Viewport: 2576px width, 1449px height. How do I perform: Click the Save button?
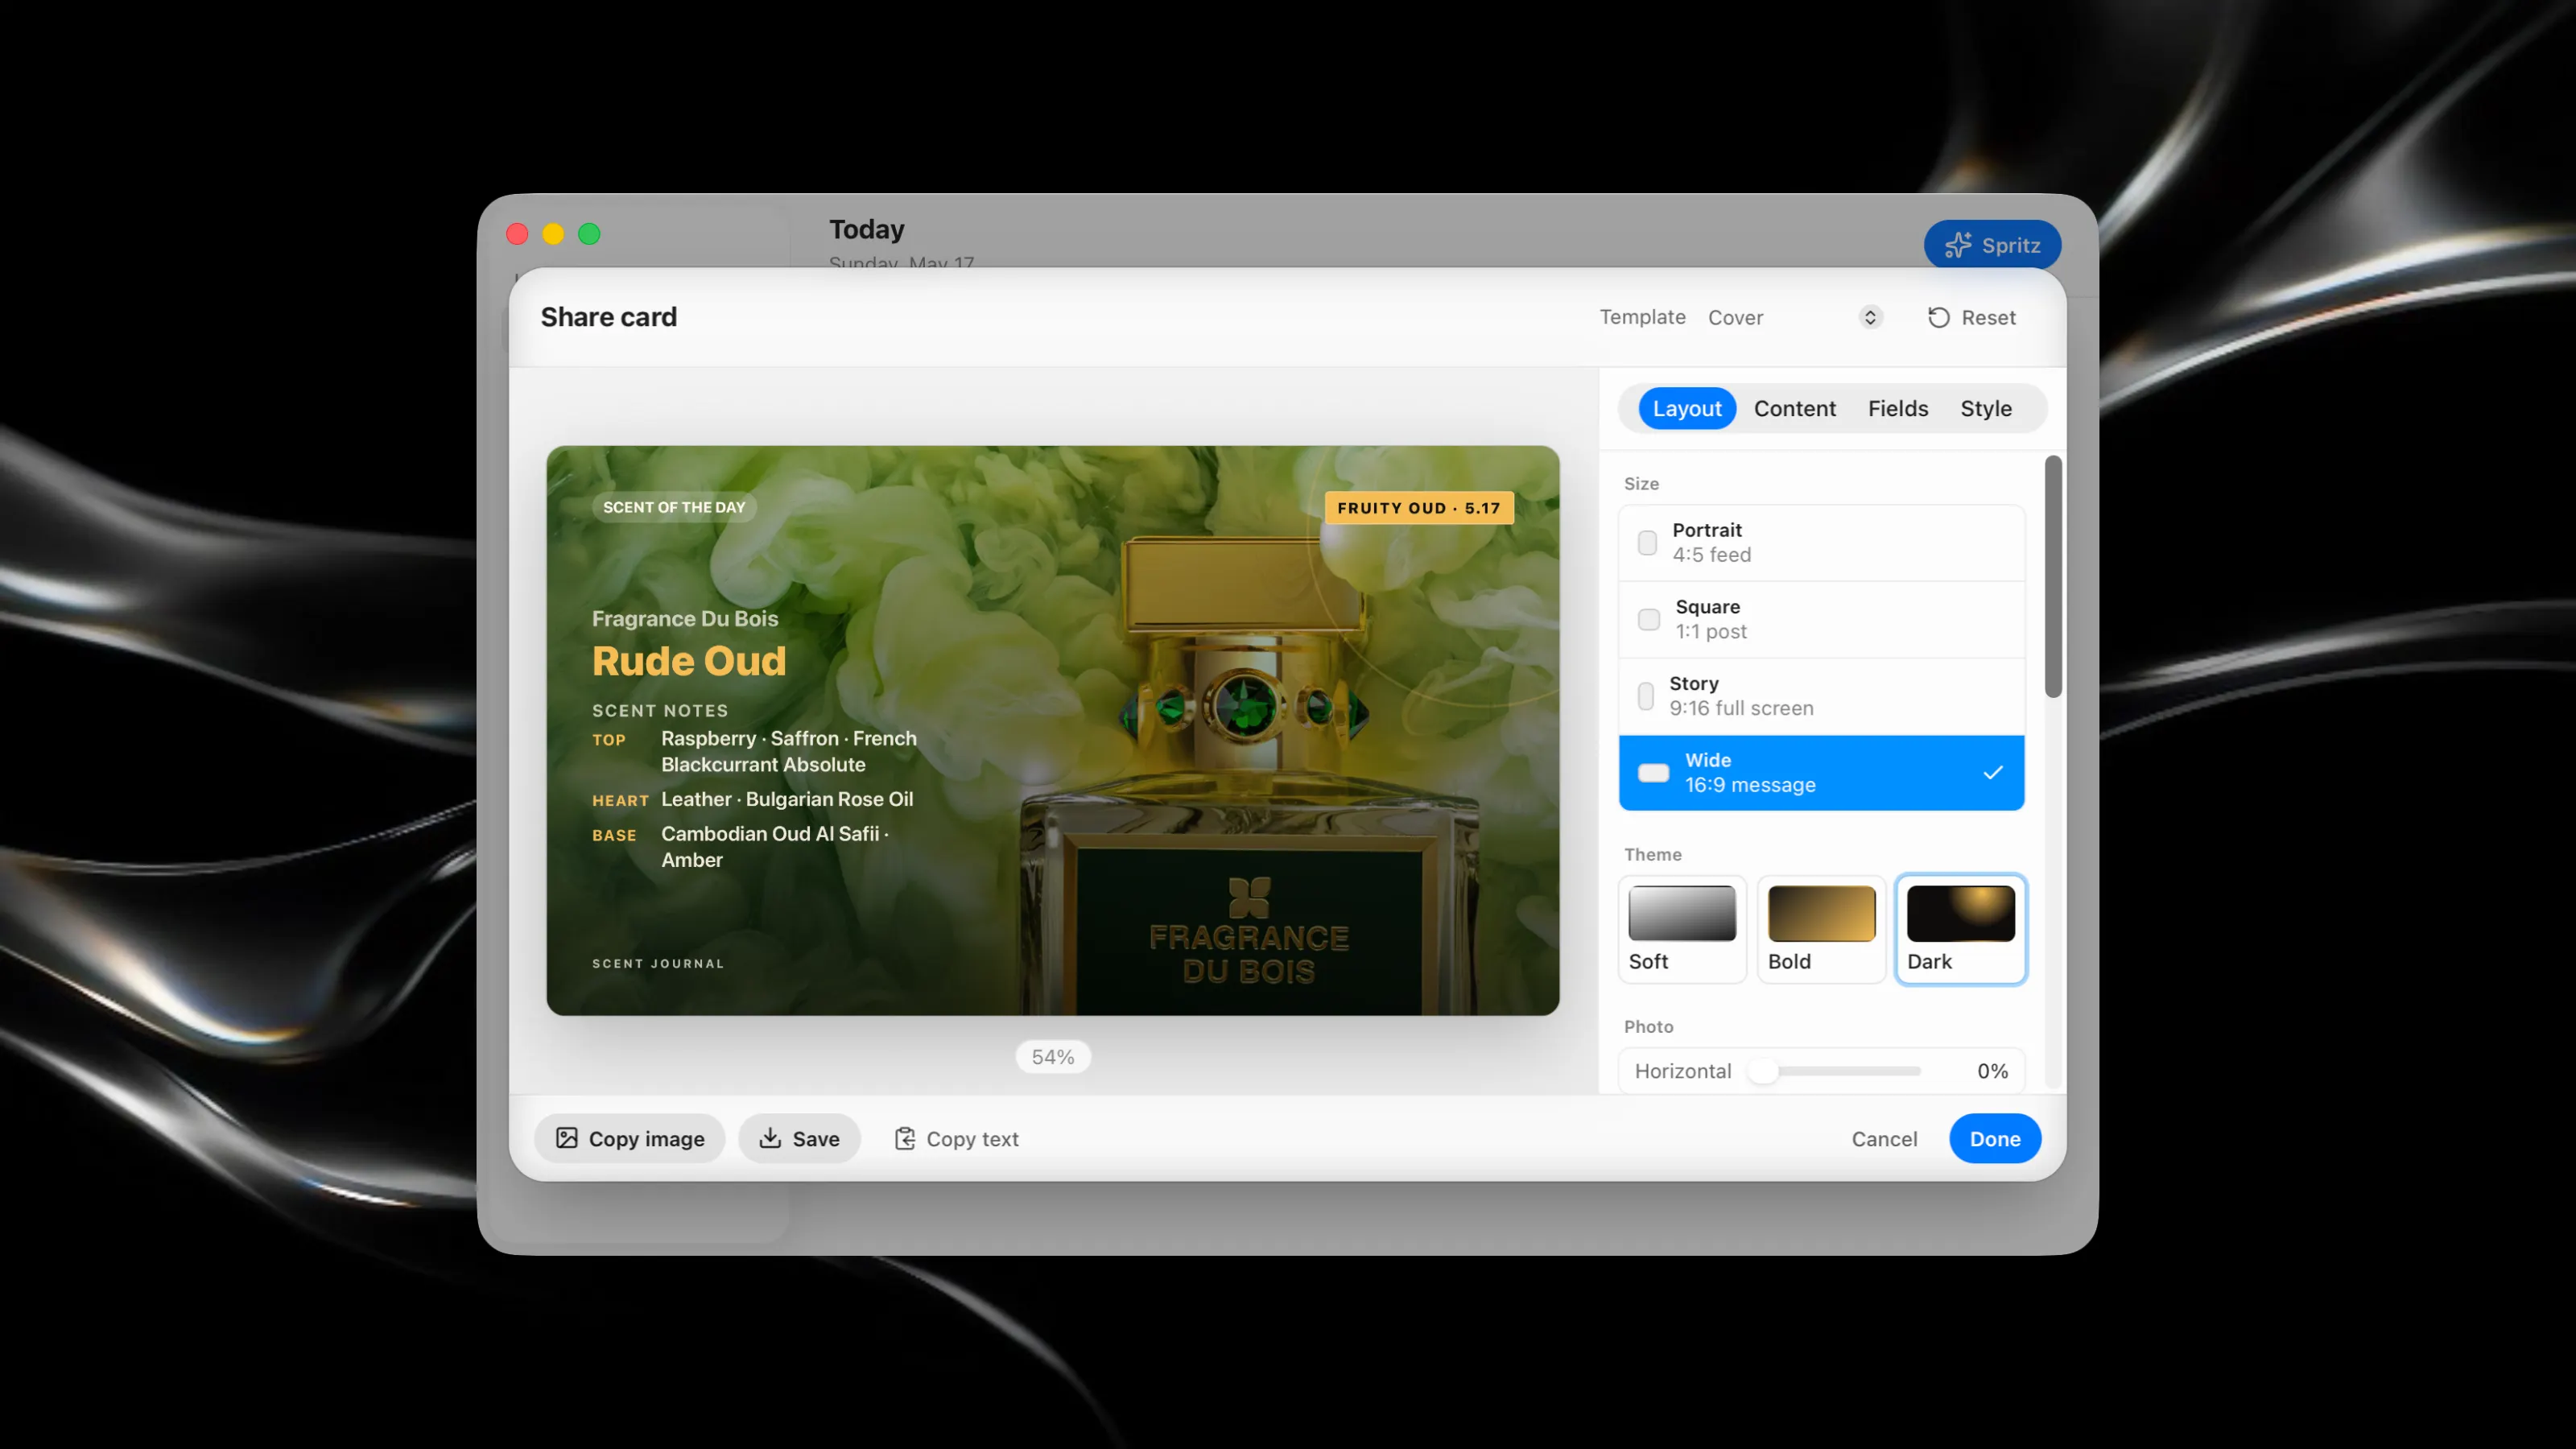(799, 1138)
